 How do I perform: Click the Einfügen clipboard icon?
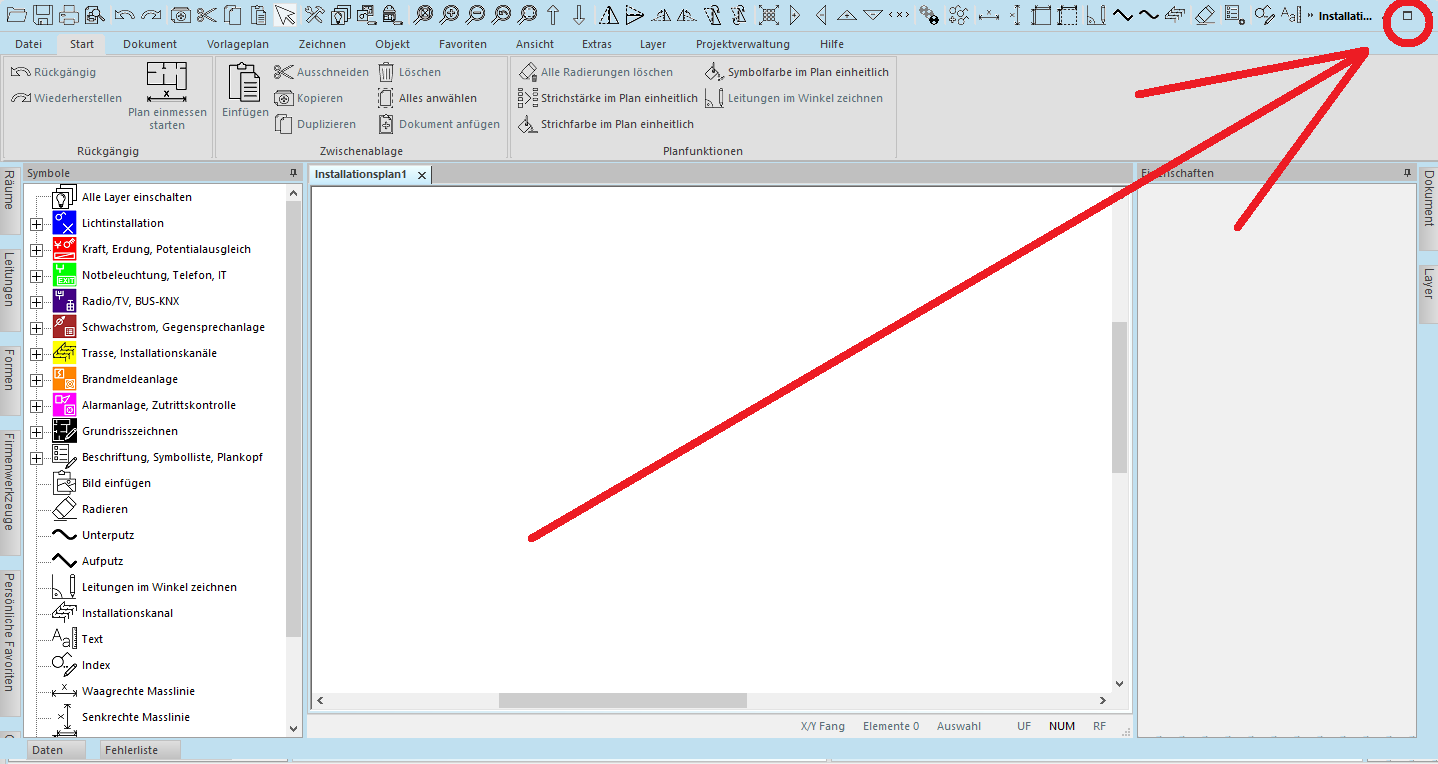point(244,90)
